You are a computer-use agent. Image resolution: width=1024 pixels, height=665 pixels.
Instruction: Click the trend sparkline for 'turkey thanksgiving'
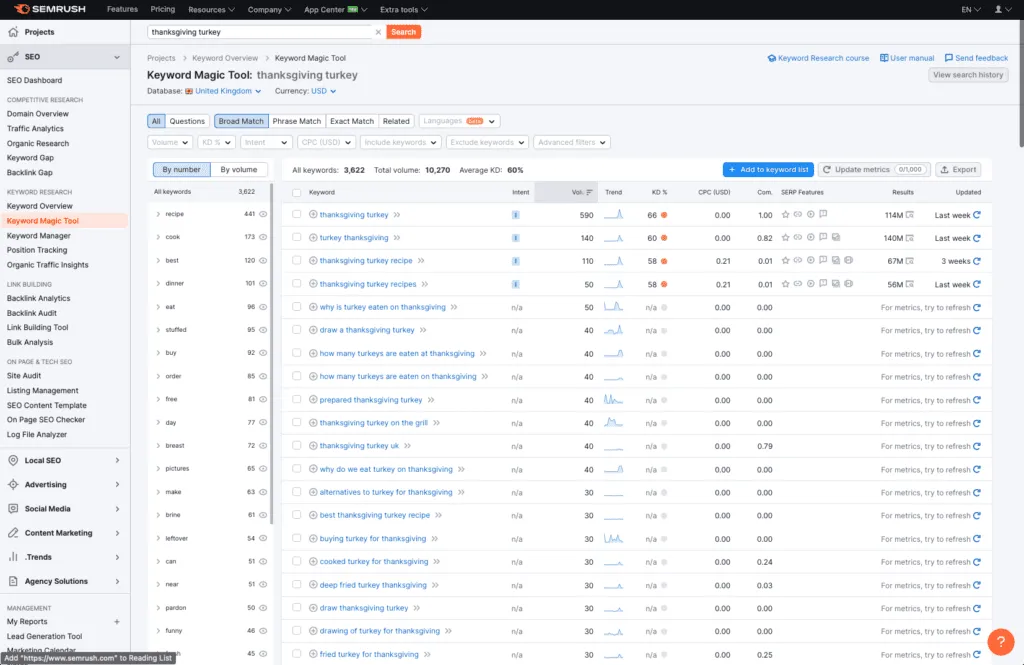[613, 238]
